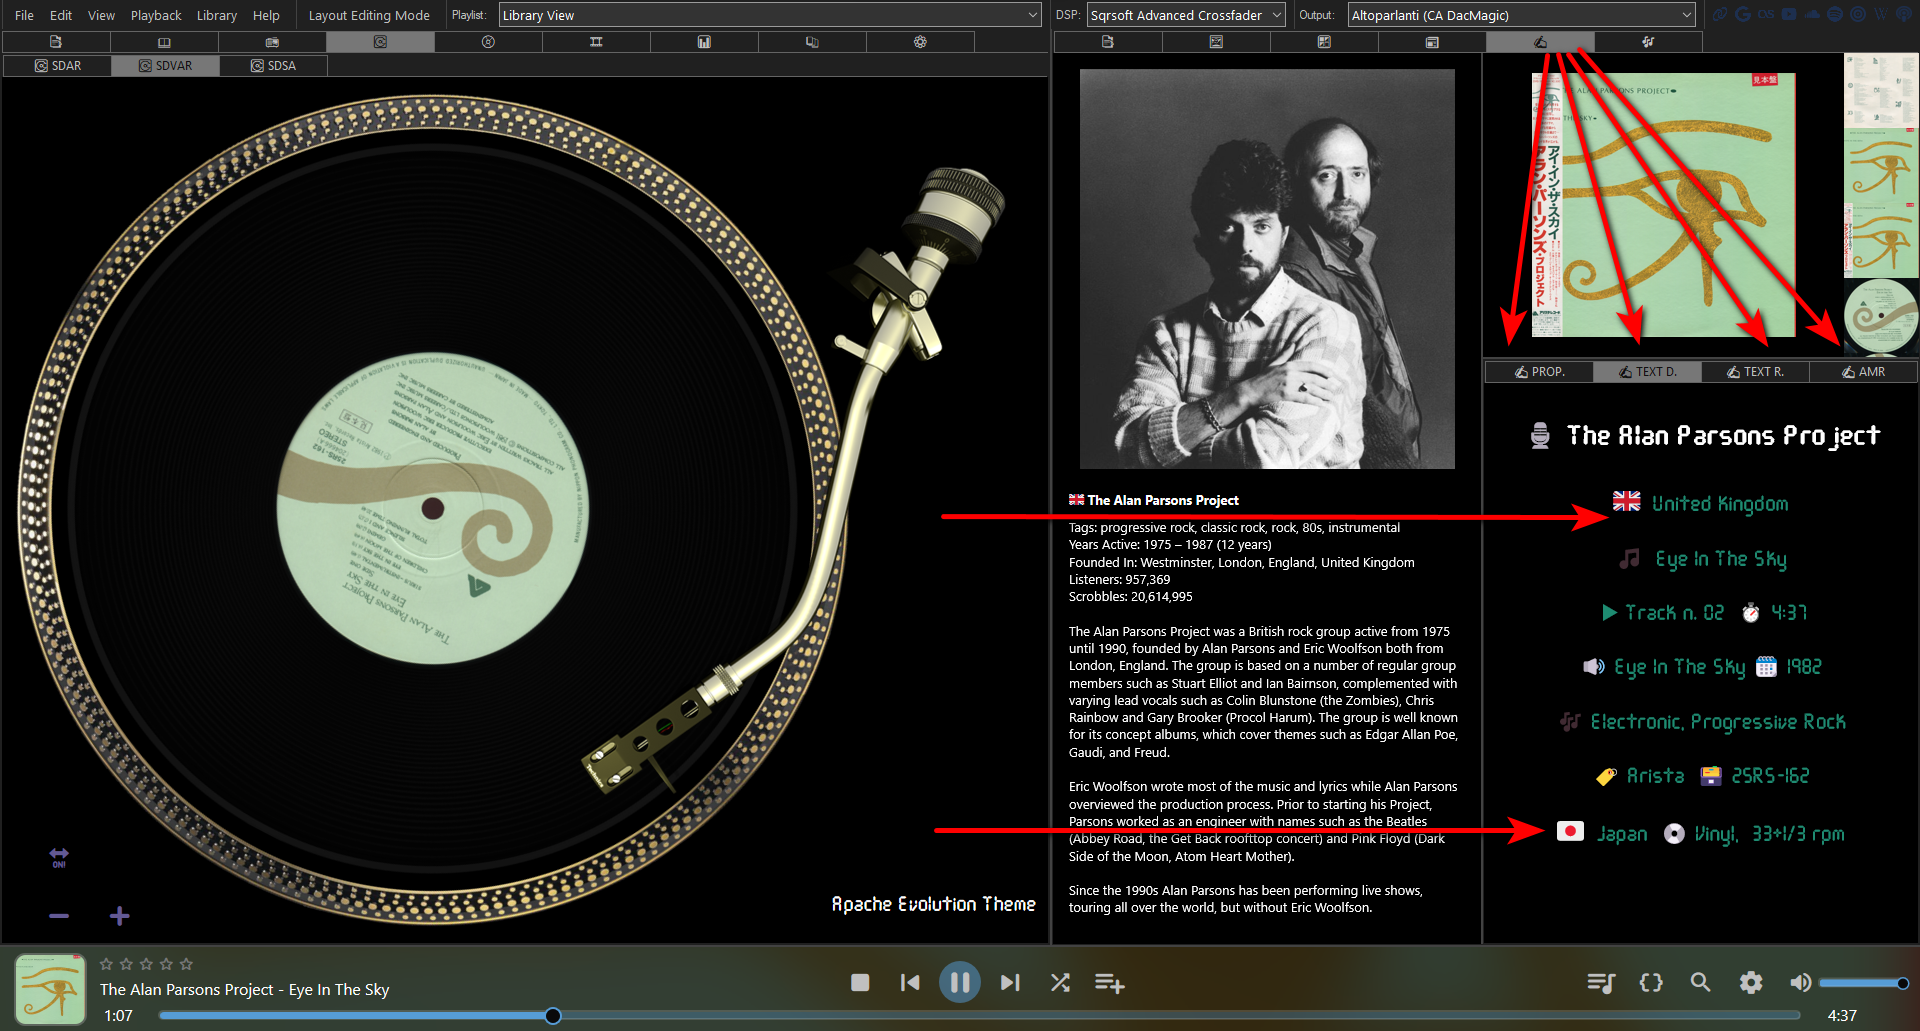
Task: Rate track with the third star
Action: click(146, 964)
